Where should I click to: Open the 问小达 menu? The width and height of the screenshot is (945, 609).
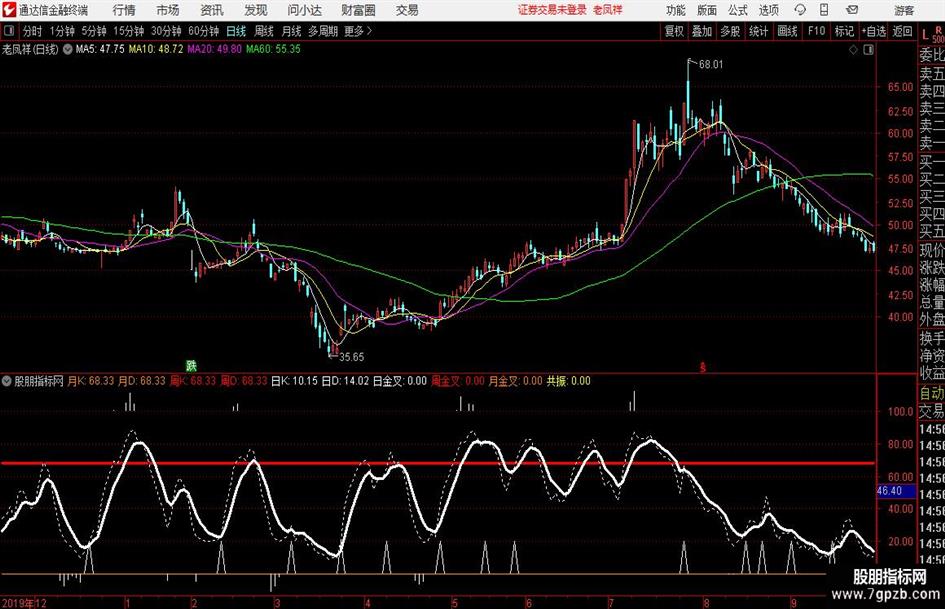pyautogui.click(x=304, y=10)
